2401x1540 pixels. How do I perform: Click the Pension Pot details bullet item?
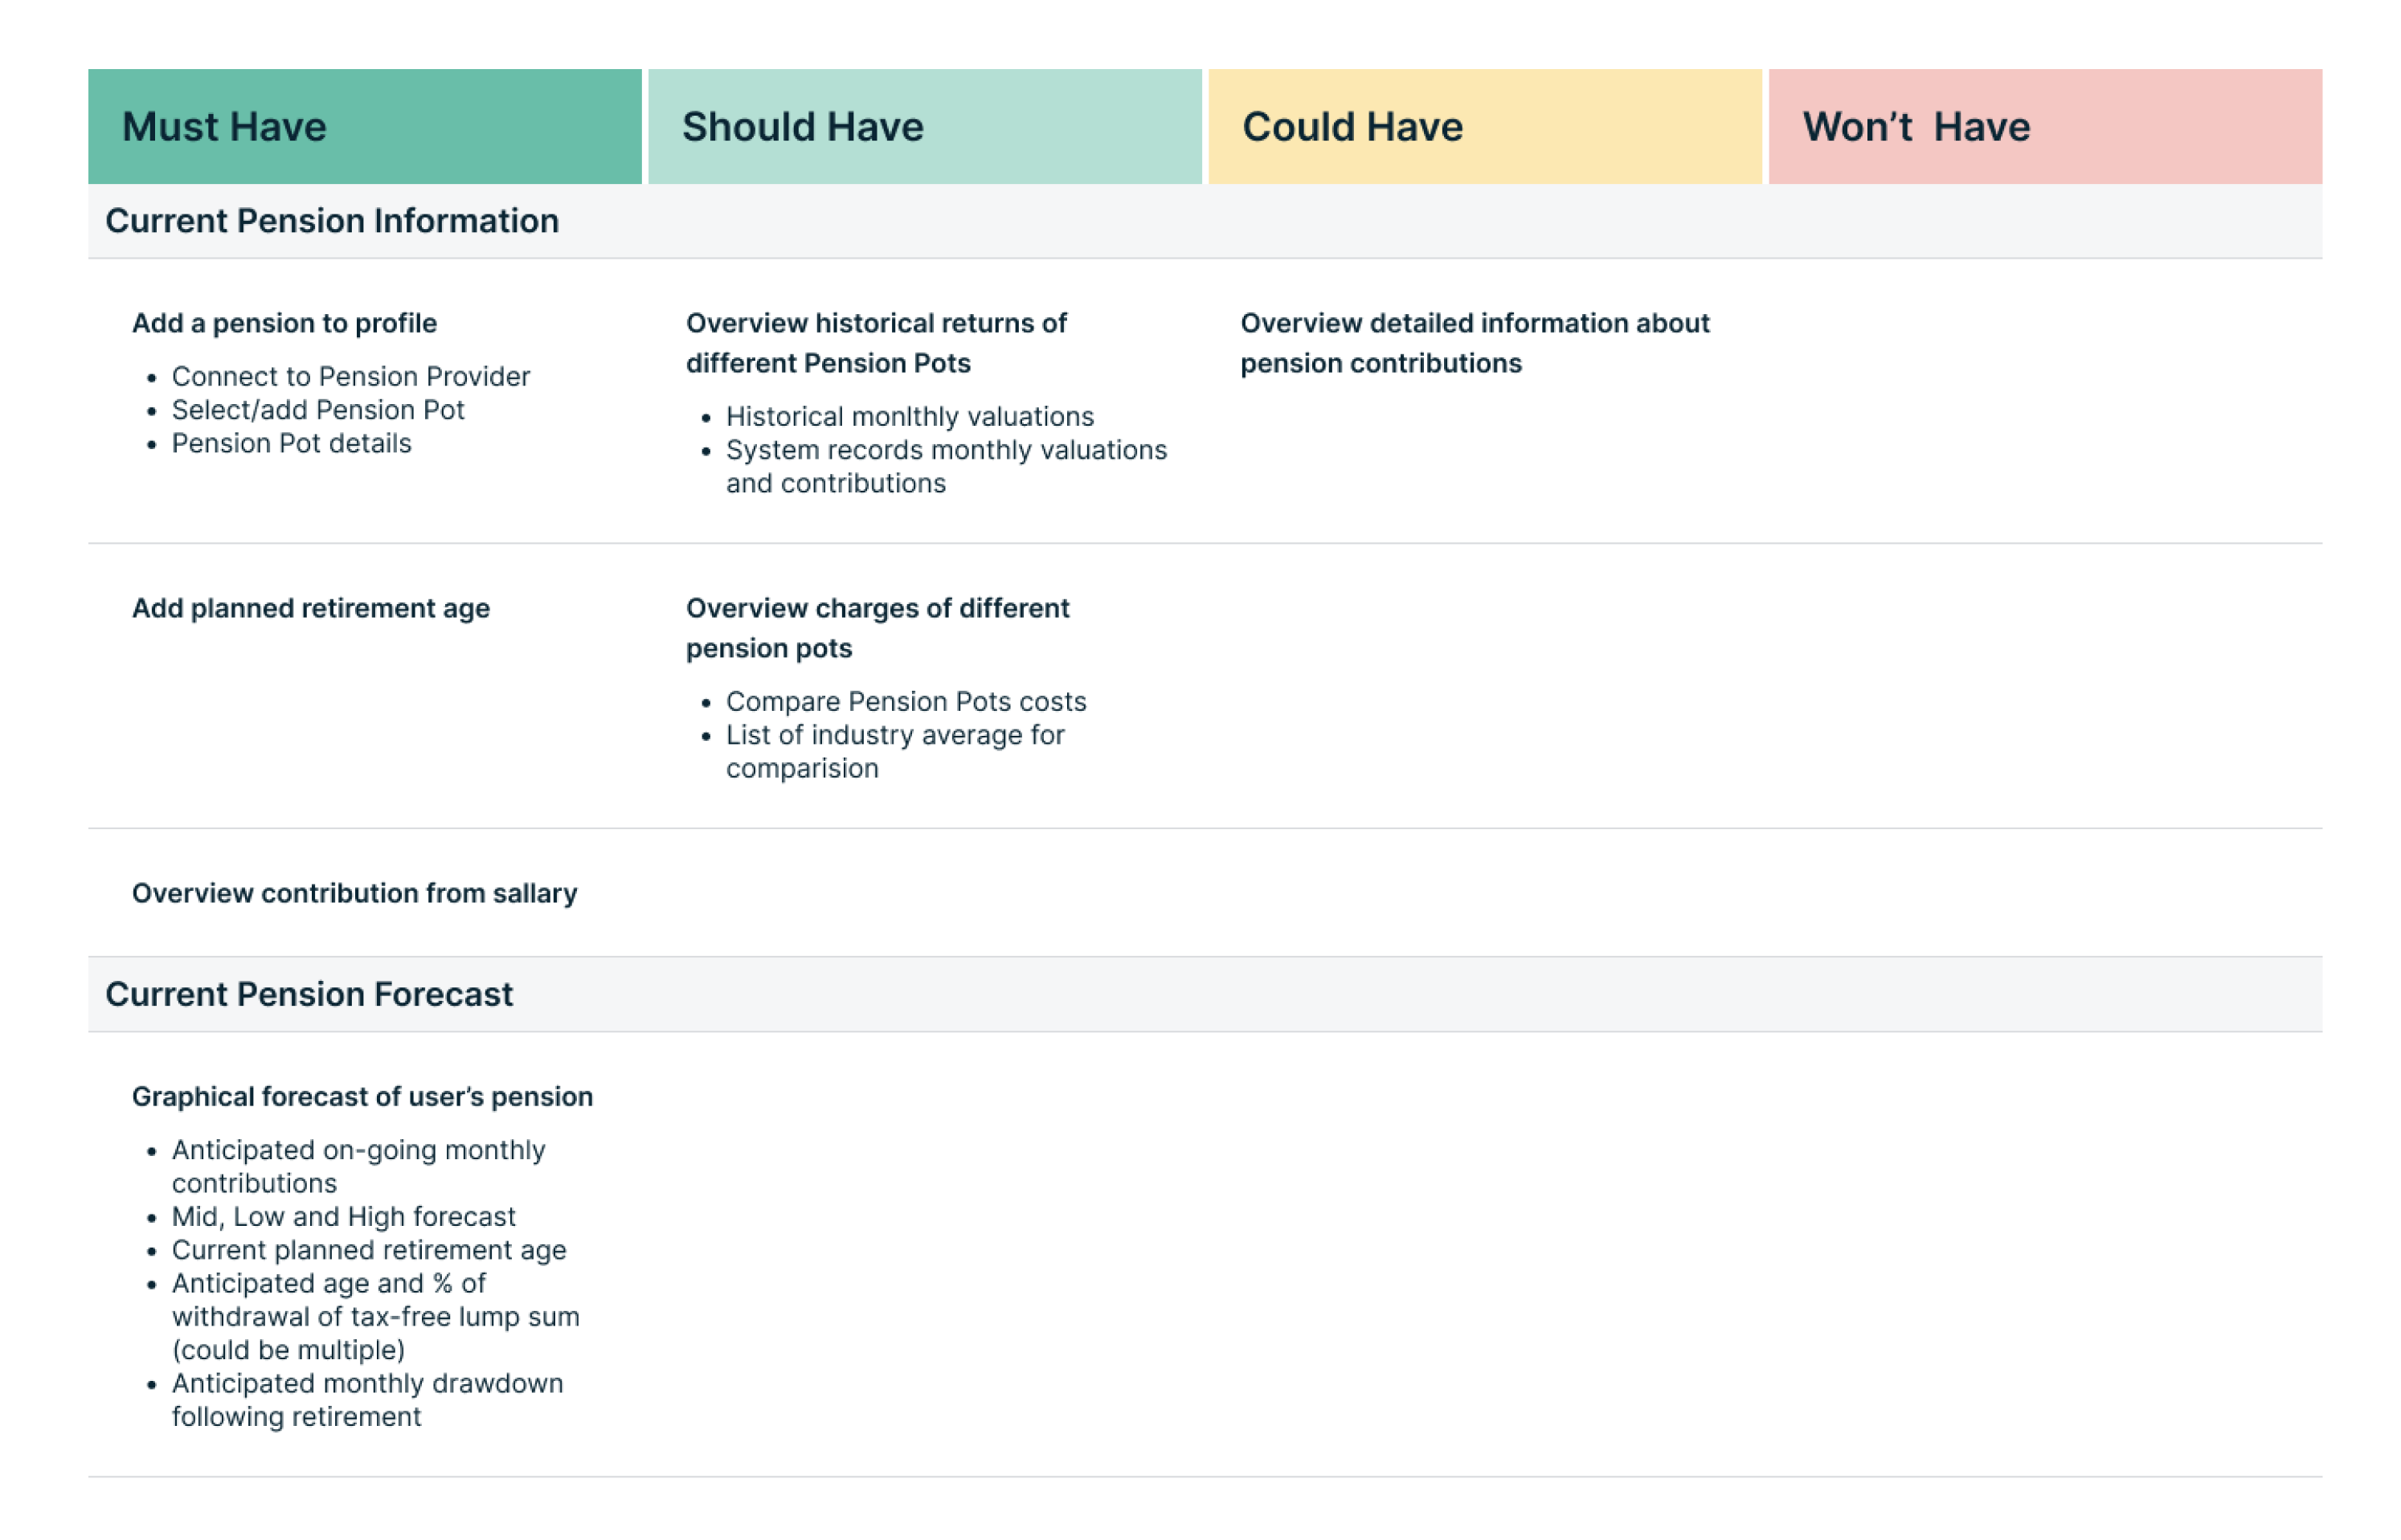(x=291, y=443)
